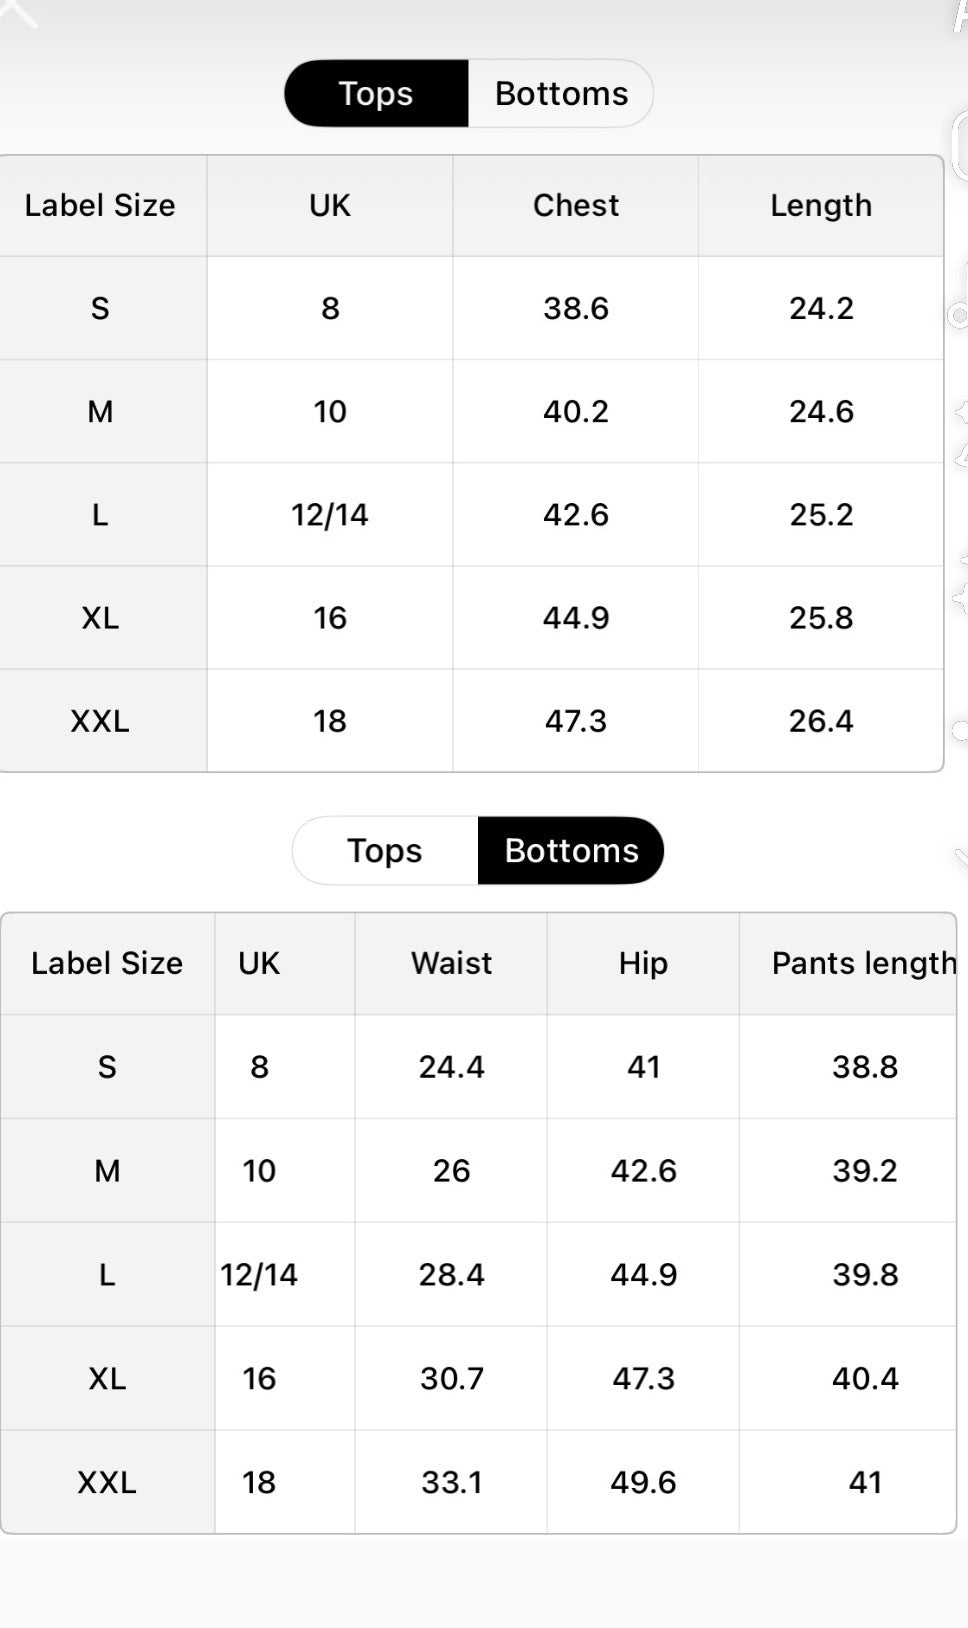Click the 26.4 length cell
This screenshot has width=968, height=1628.
pyautogui.click(x=821, y=721)
